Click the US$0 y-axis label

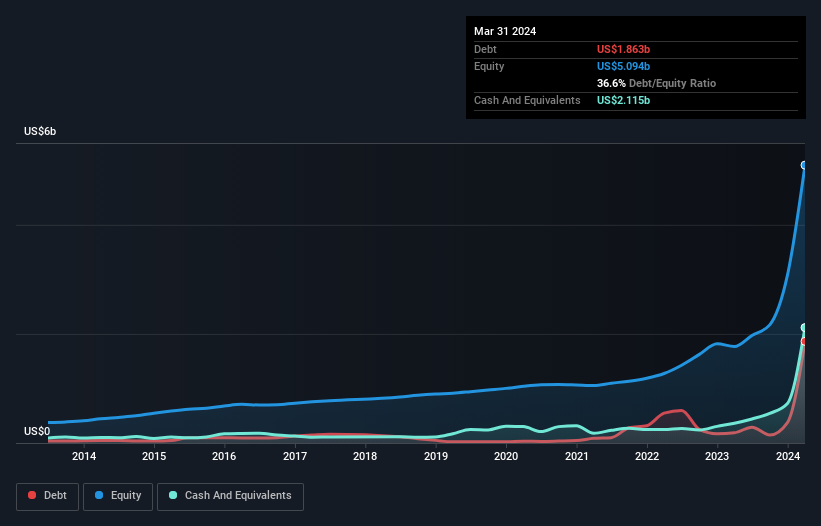point(37,431)
